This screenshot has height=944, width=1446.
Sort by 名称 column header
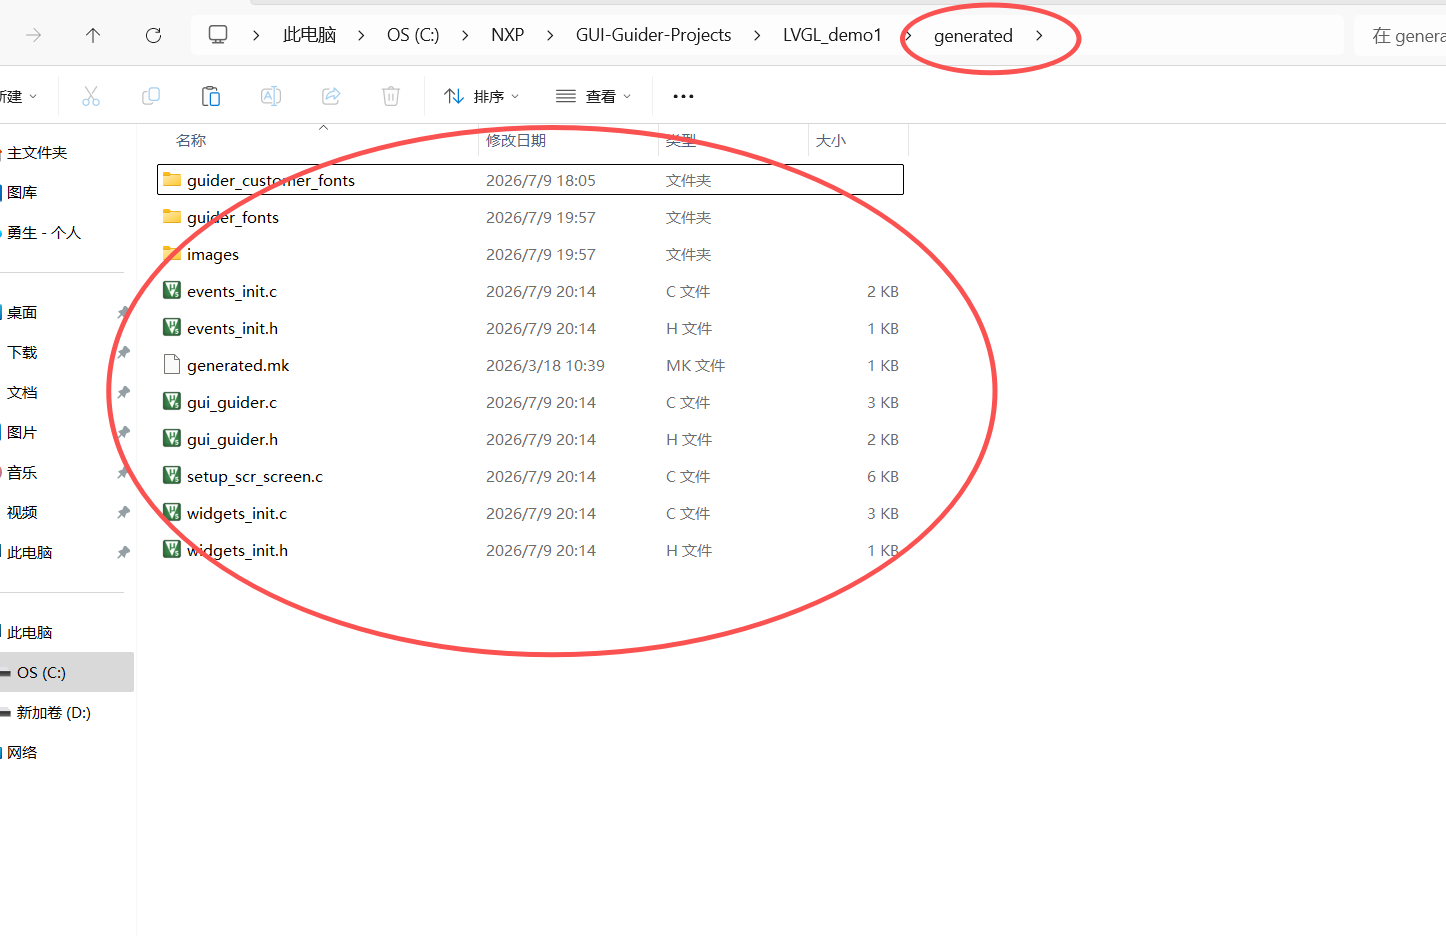(x=191, y=140)
